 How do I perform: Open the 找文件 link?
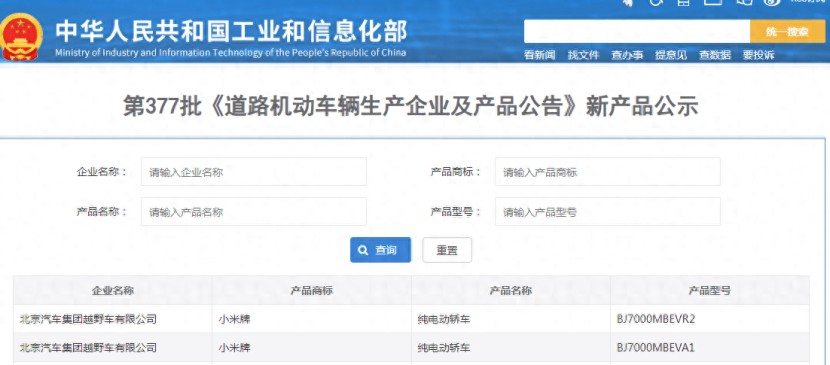coord(583,54)
